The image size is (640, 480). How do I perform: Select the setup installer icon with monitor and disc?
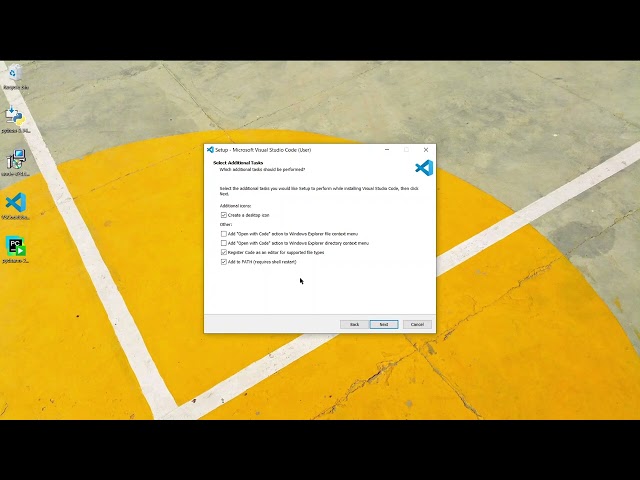pyautogui.click(x=16, y=162)
